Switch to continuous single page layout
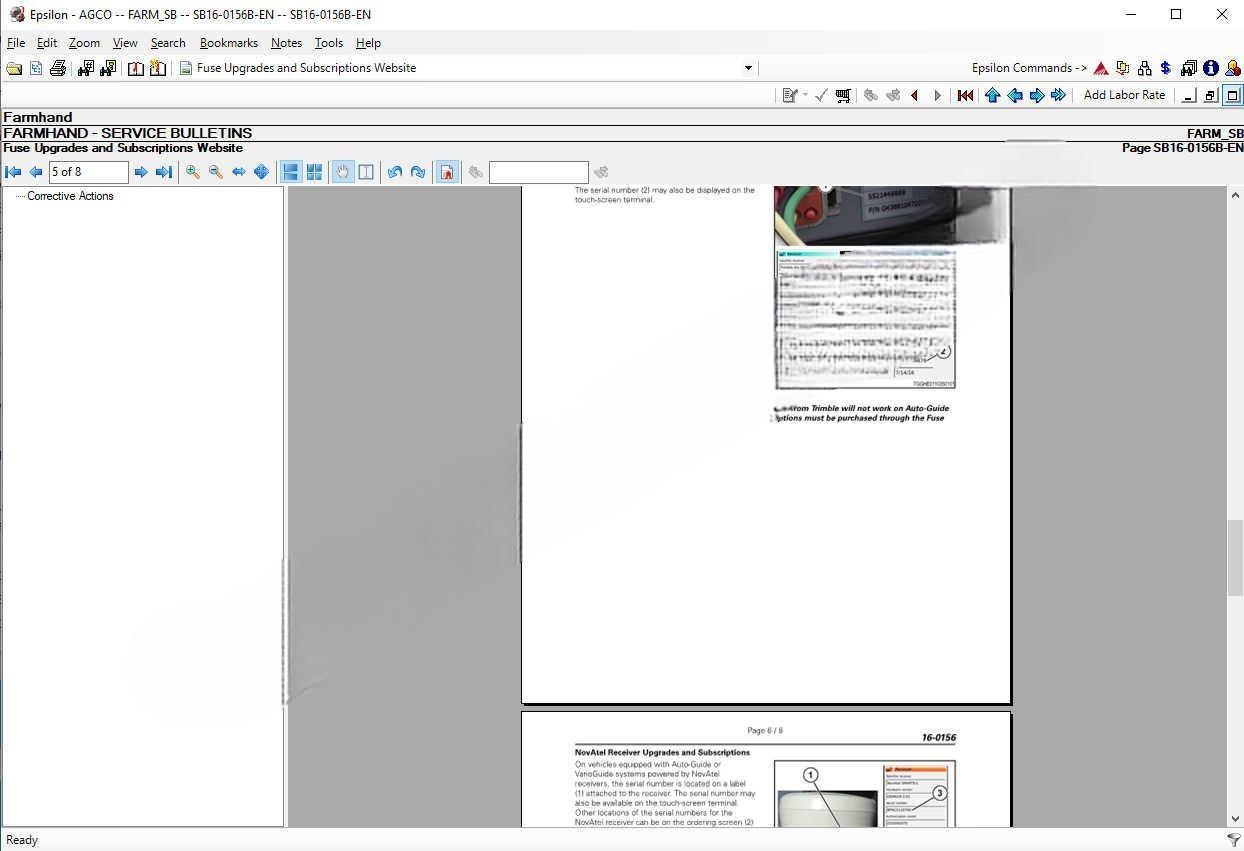 pyautogui.click(x=291, y=172)
